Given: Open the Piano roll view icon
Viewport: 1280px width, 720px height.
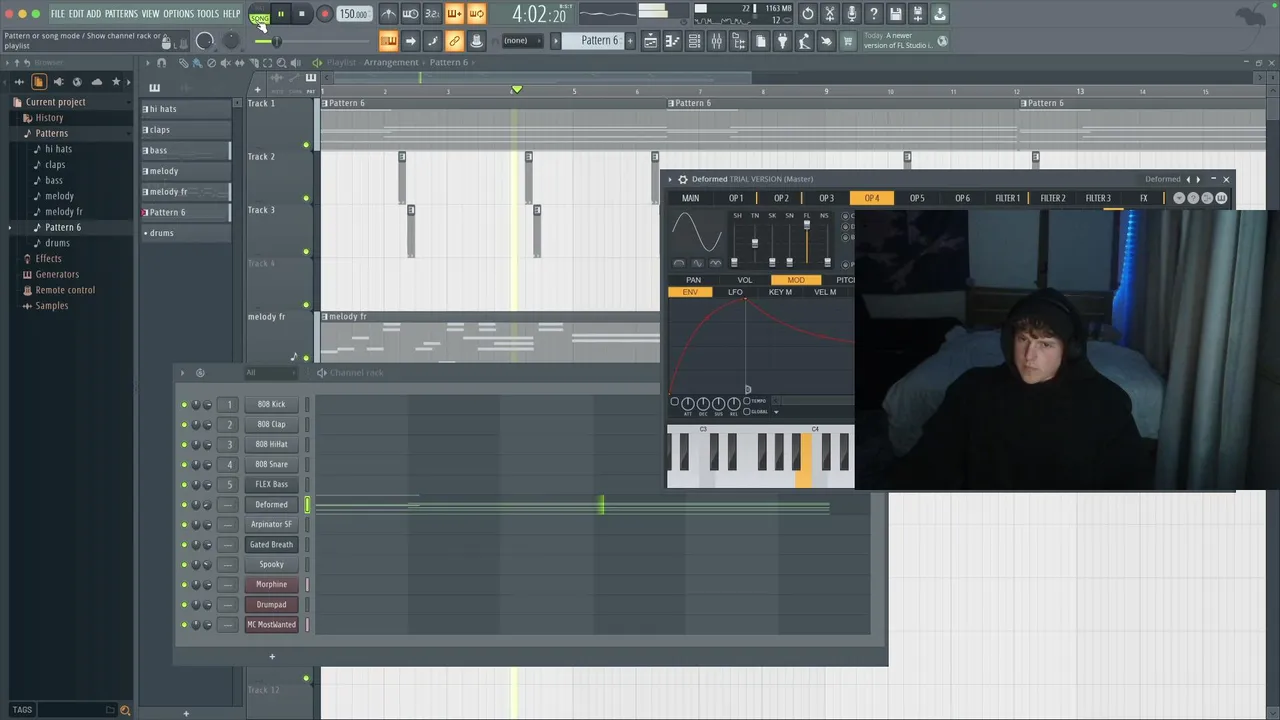Looking at the screenshot, I should 673,41.
